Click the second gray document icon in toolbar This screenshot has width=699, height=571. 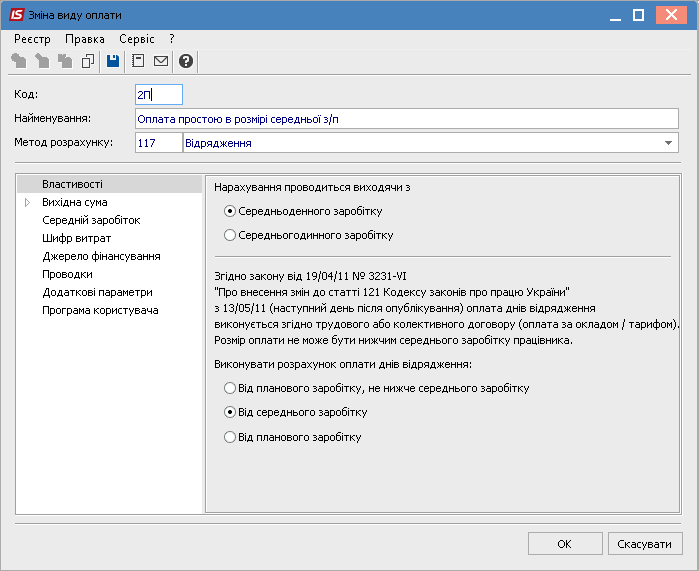(42, 61)
